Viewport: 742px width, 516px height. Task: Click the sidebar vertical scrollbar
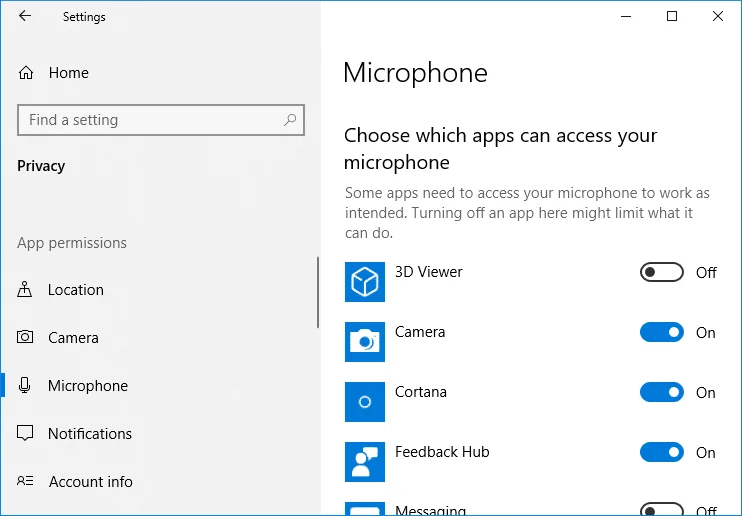[x=318, y=293]
